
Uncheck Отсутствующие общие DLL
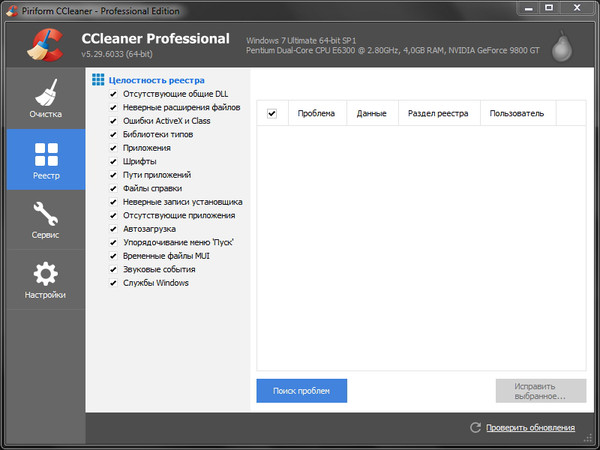point(113,94)
